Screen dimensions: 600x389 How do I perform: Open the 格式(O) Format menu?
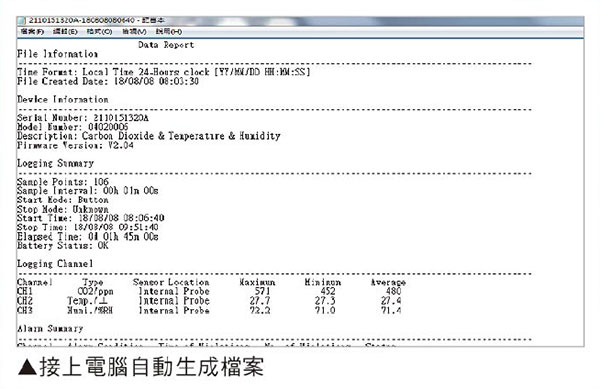(99, 31)
